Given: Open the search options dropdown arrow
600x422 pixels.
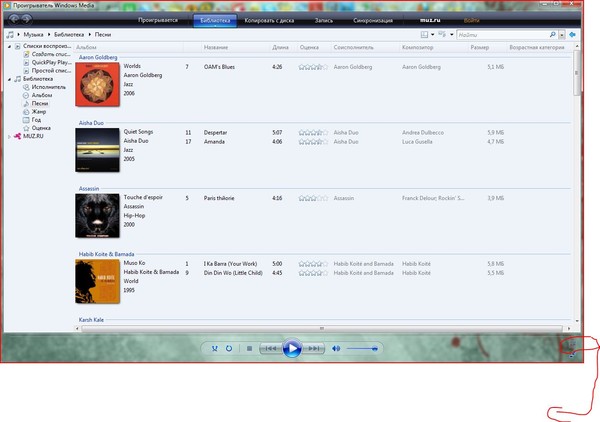Looking at the screenshot, I should click(x=561, y=35).
